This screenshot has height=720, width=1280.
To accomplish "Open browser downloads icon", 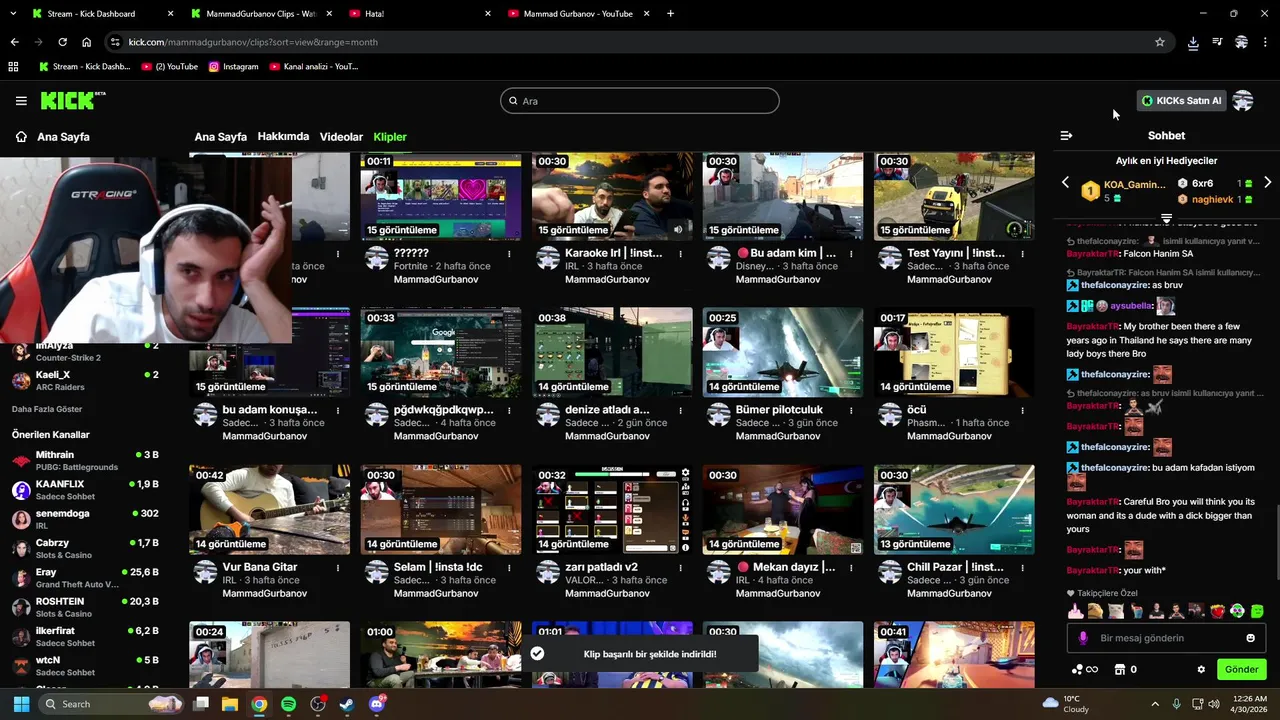I will (1193, 42).
